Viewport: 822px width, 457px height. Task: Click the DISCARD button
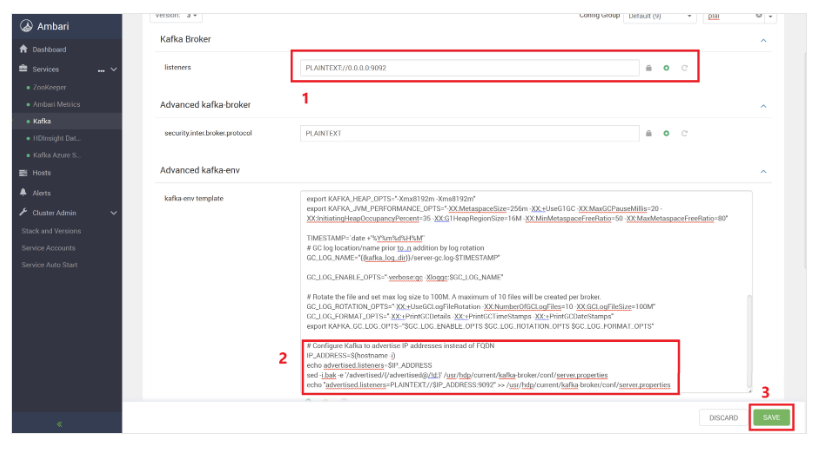point(723,418)
